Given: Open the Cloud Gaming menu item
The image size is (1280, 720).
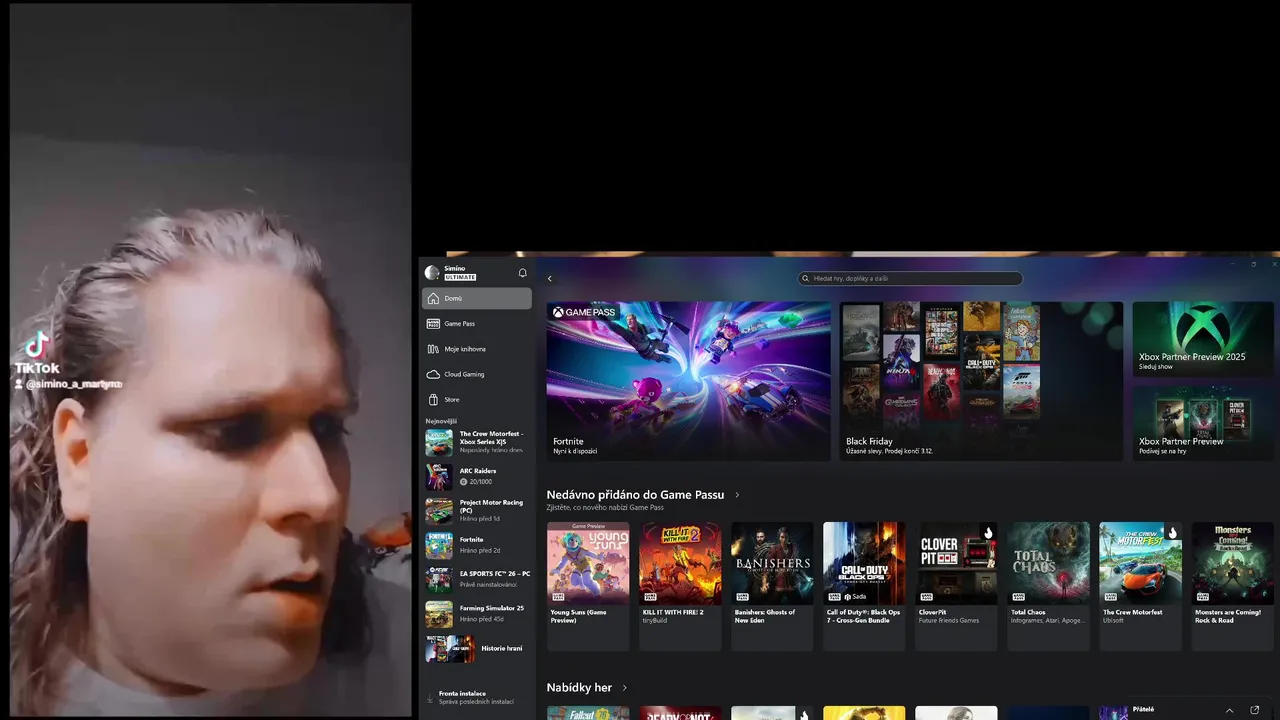Looking at the screenshot, I should (477, 374).
